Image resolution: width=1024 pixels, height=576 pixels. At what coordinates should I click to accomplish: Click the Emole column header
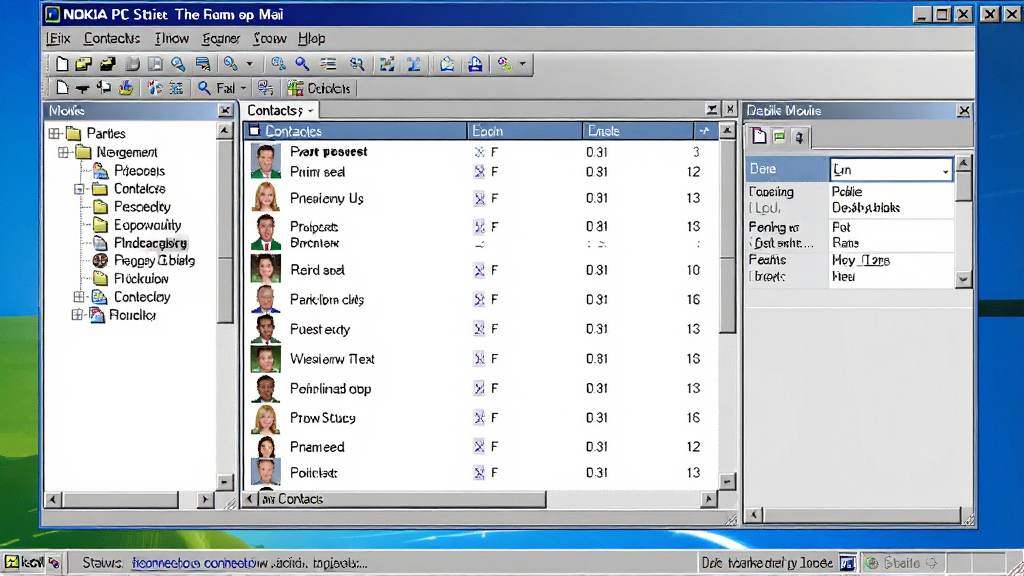pyautogui.click(x=638, y=131)
